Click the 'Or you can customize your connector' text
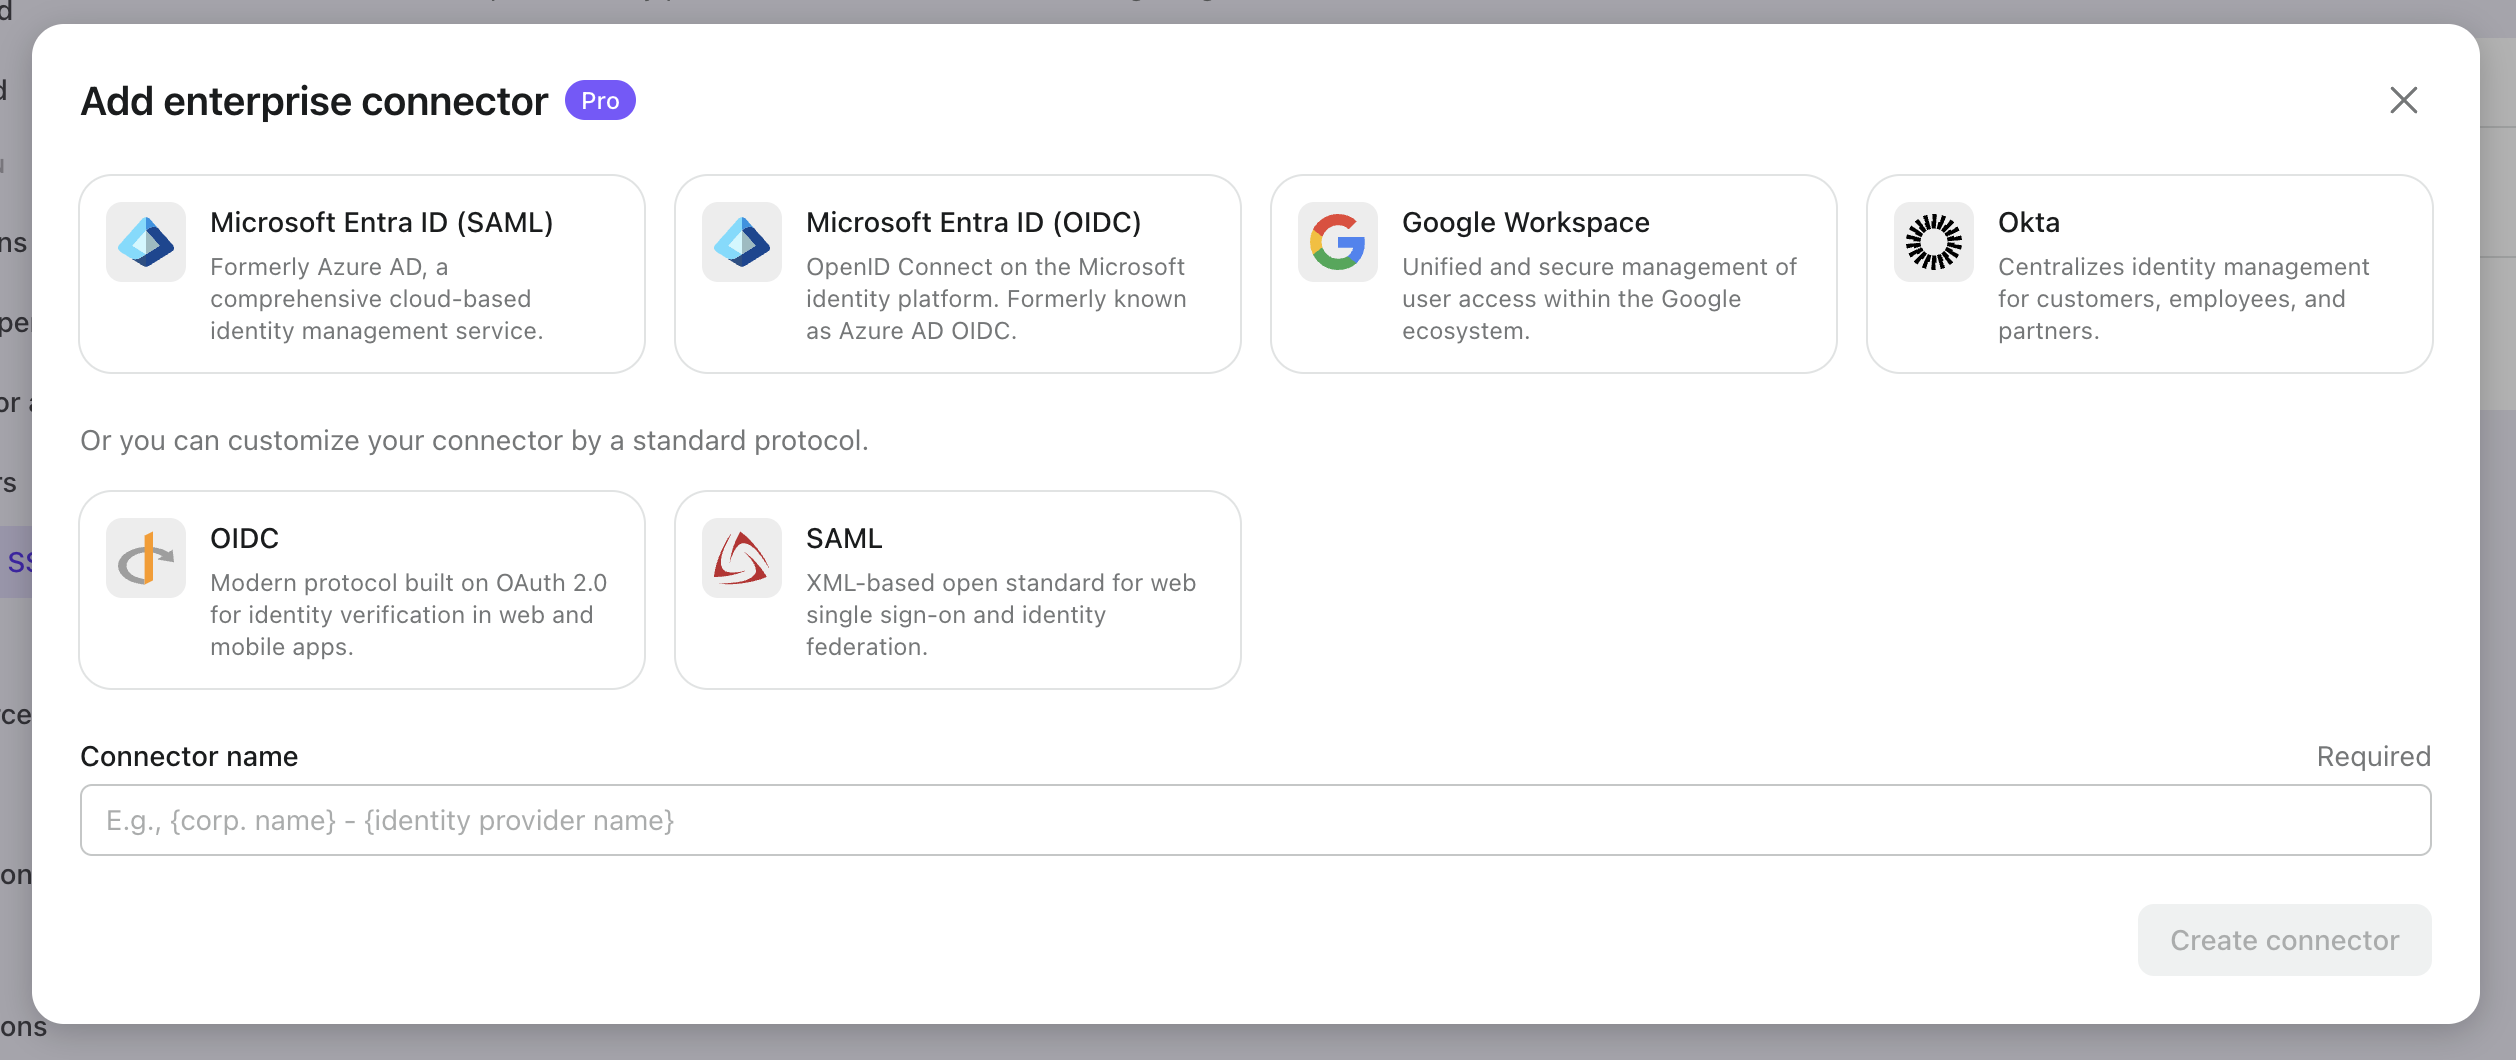 pyautogui.click(x=474, y=440)
